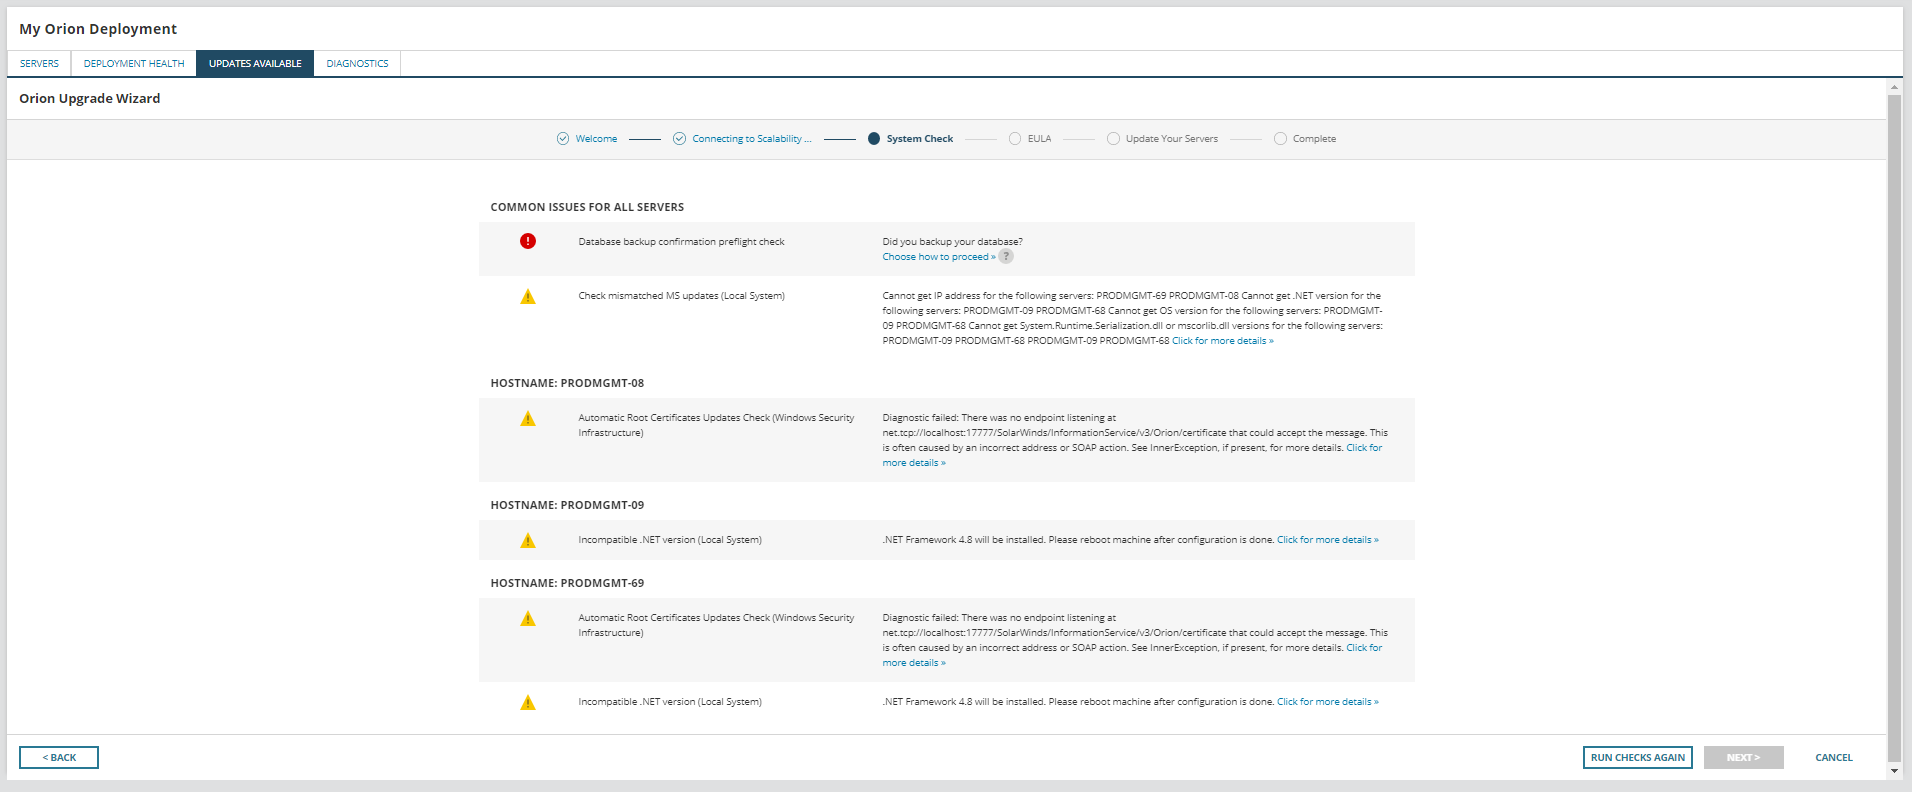
Task: Click the scrollbar down arrow
Action: pyautogui.click(x=1894, y=771)
